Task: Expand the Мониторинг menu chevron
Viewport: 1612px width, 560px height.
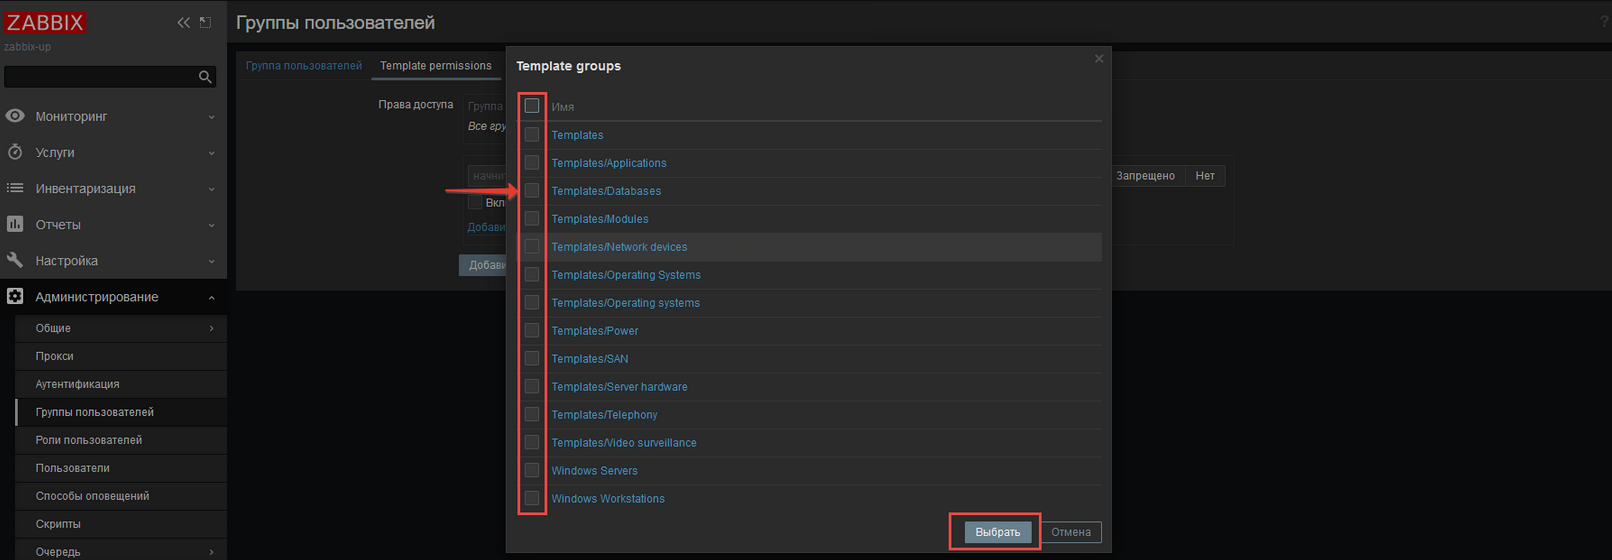Action: click(x=211, y=117)
